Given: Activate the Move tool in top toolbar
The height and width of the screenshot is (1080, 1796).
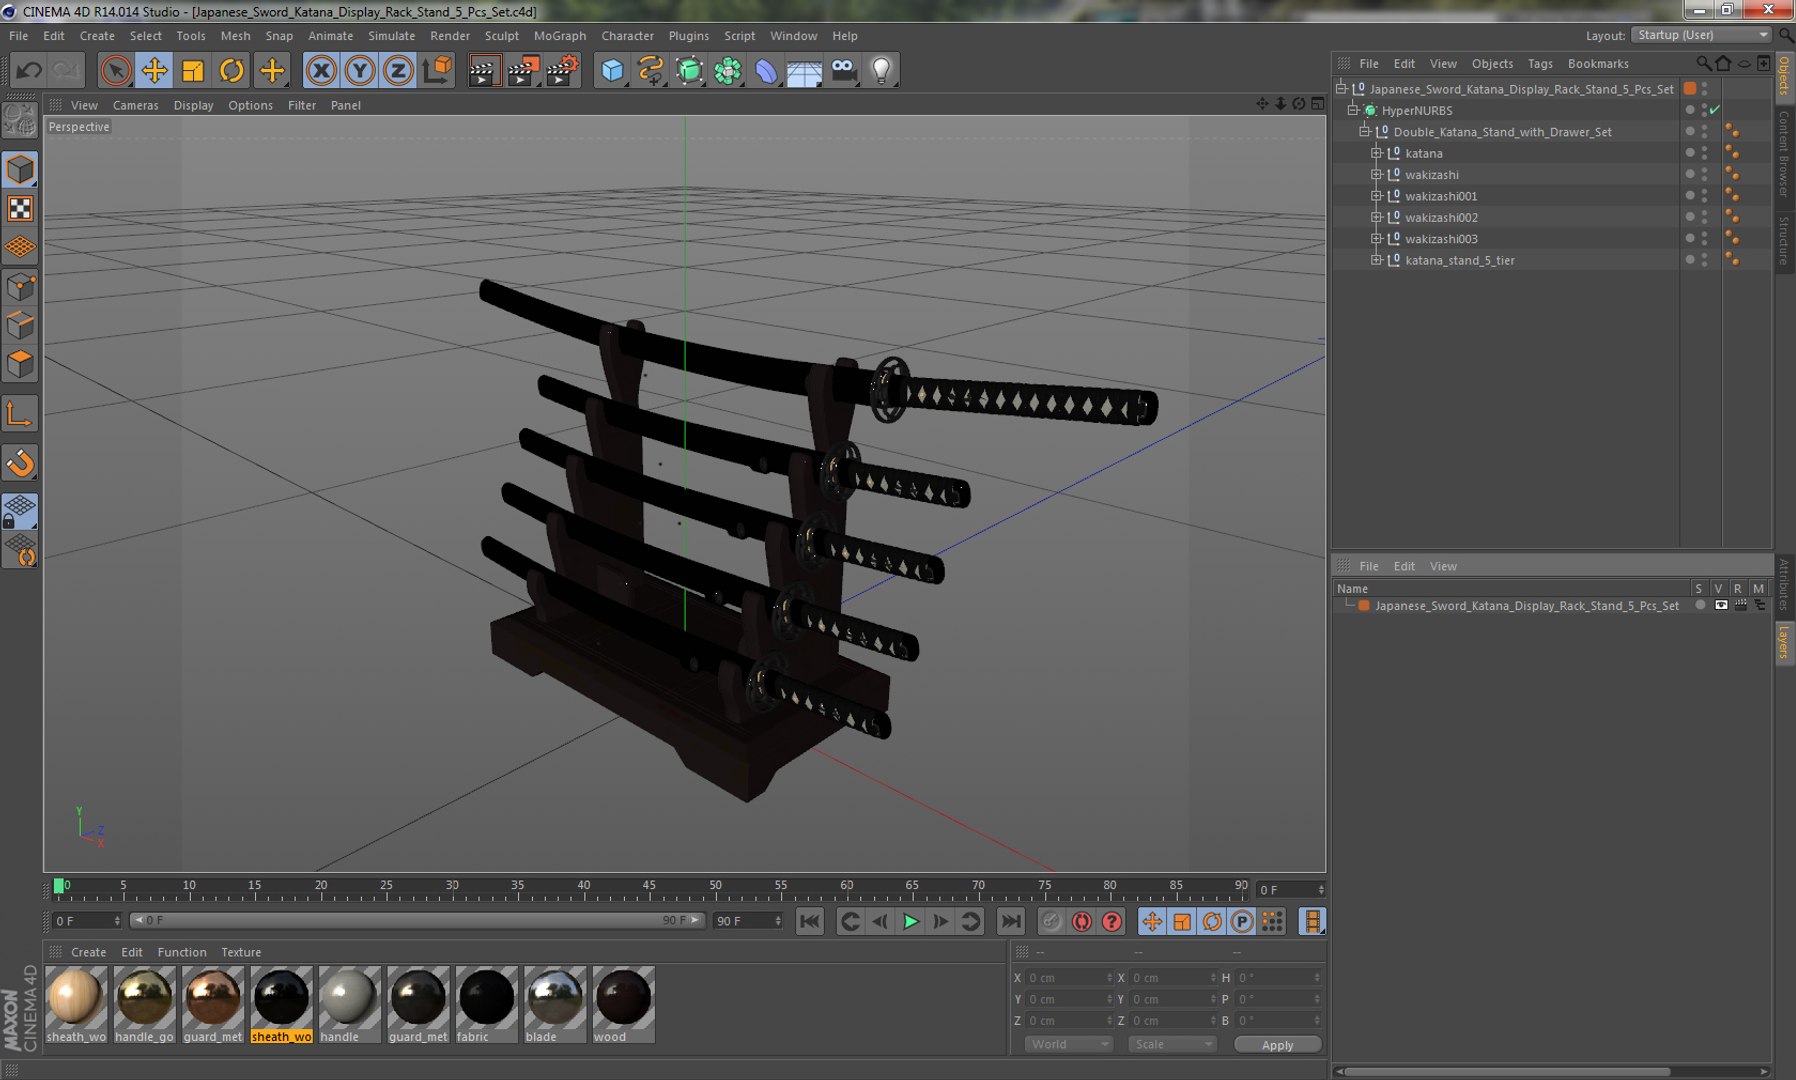Looking at the screenshot, I should [x=154, y=70].
